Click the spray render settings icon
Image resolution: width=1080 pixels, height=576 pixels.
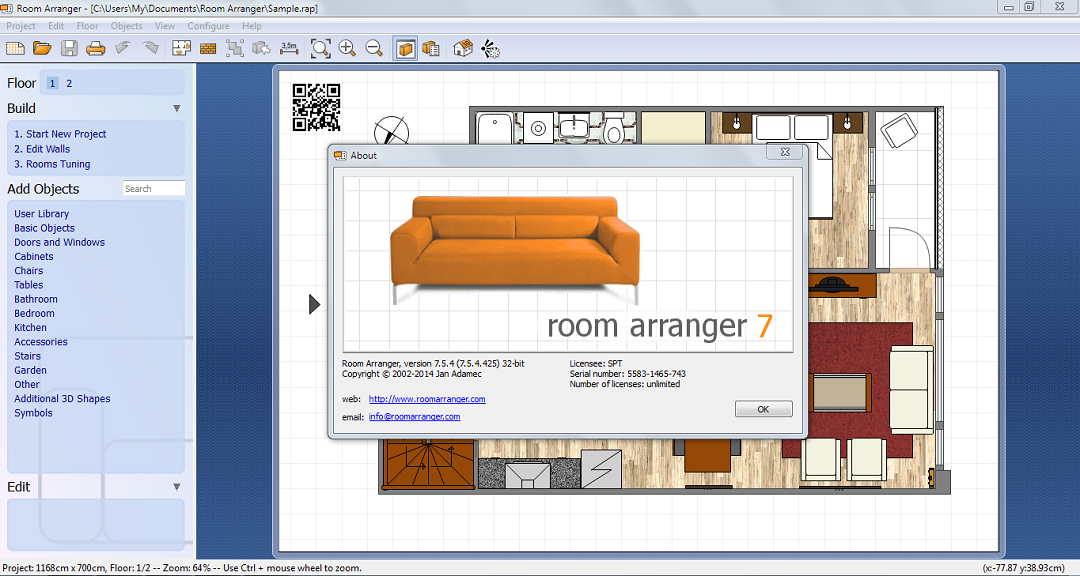click(490, 48)
